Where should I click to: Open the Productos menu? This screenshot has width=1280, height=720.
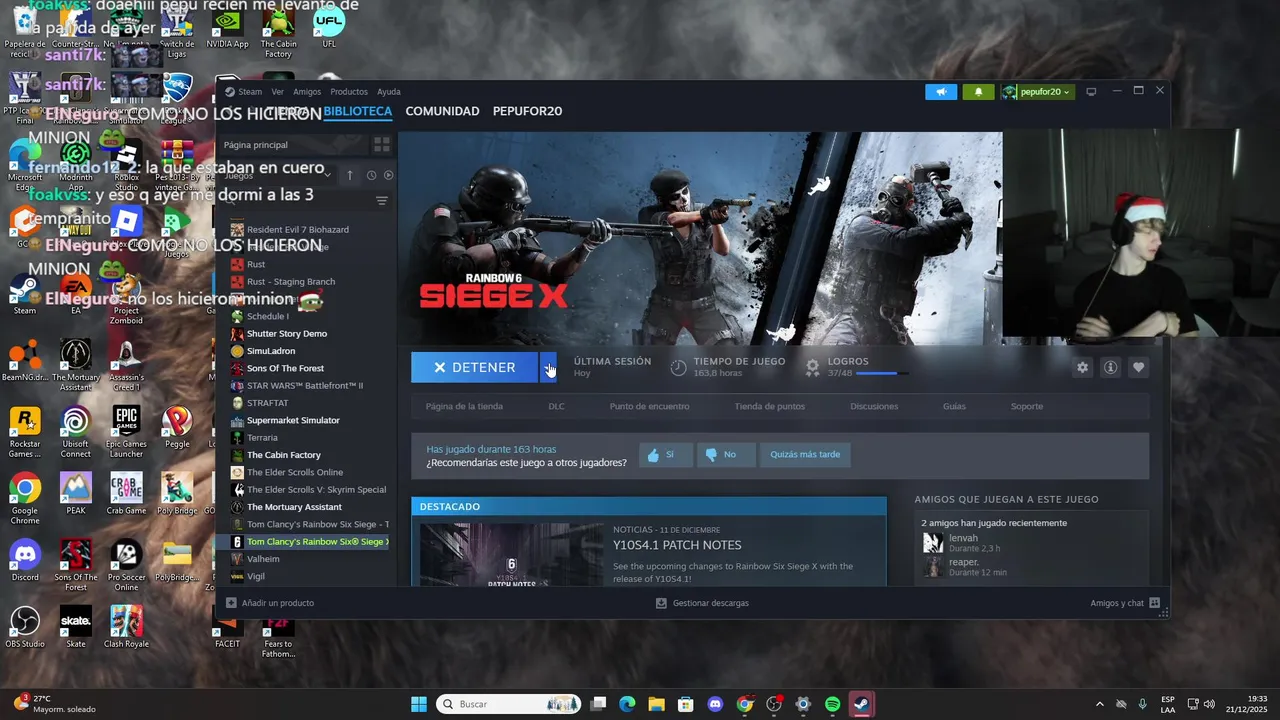tap(349, 92)
